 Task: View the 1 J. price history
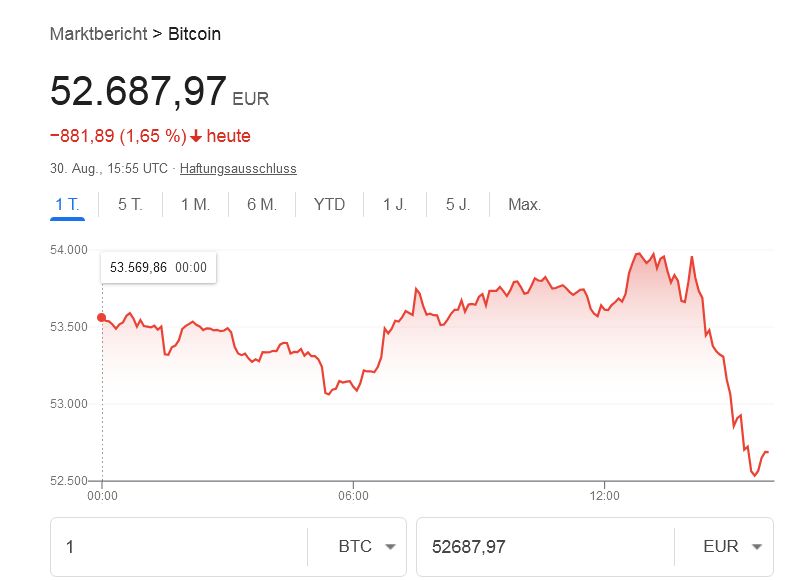[395, 205]
